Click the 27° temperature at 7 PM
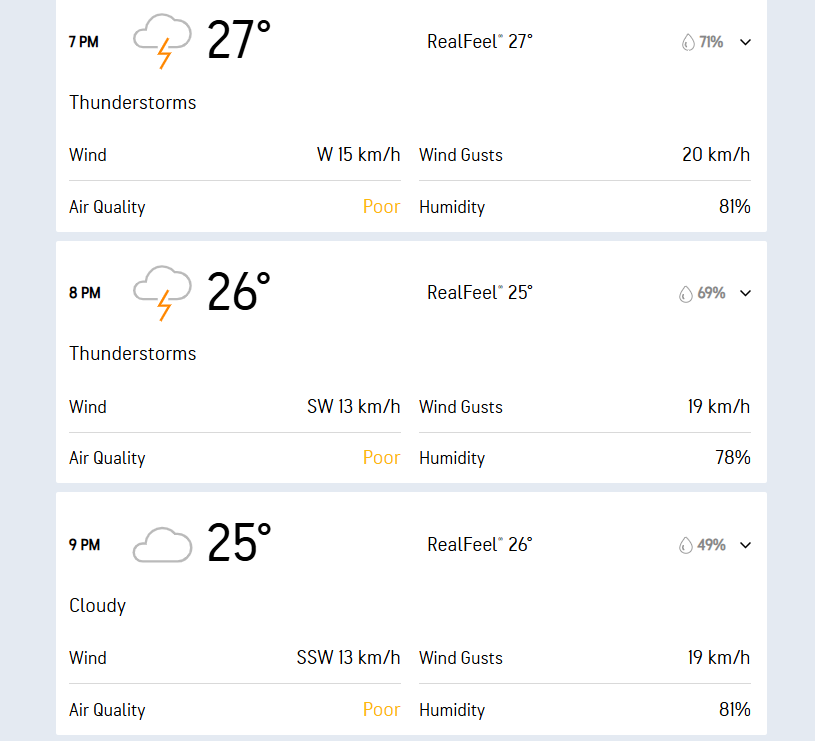 click(239, 39)
